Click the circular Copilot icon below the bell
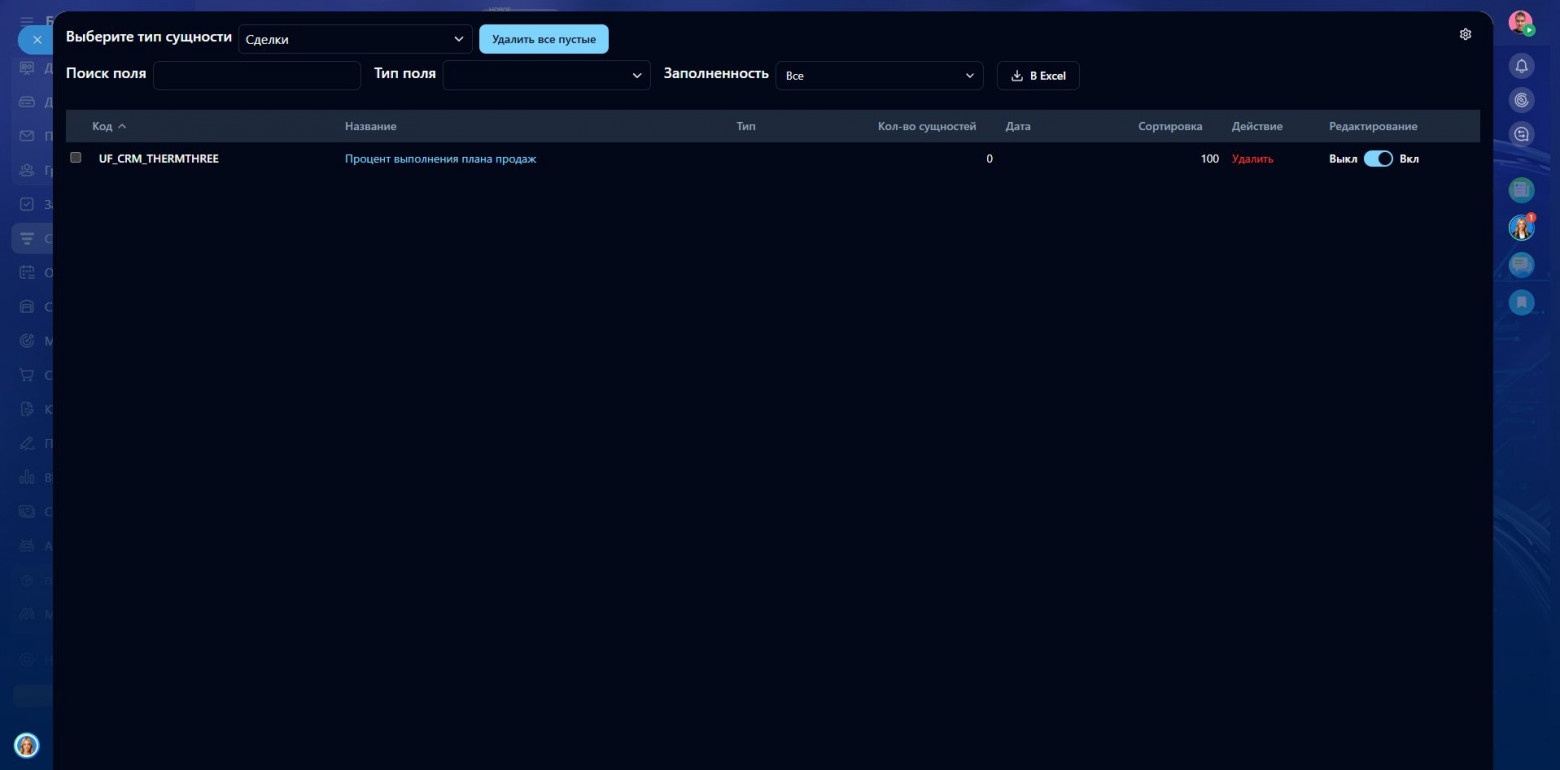 pyautogui.click(x=1521, y=100)
